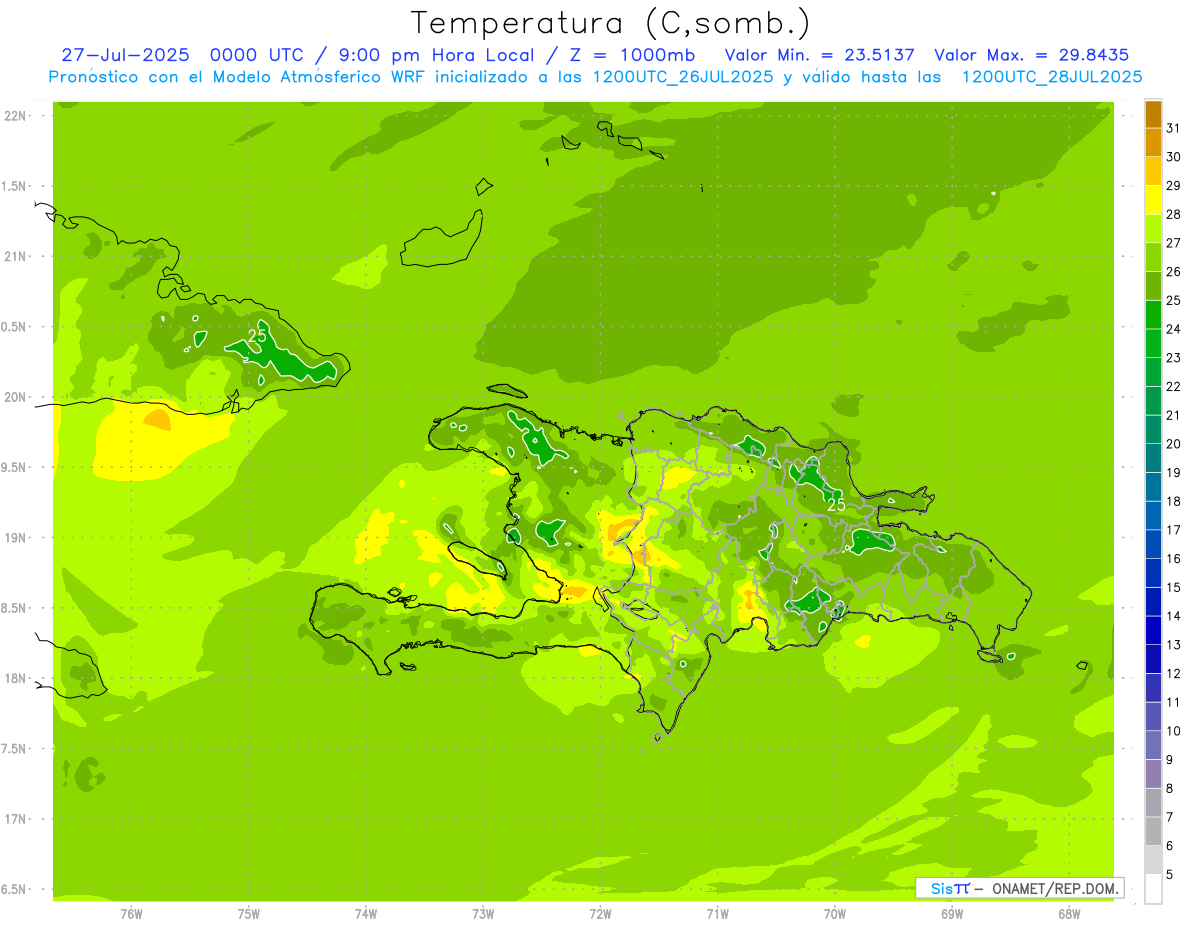Click the '0000 UTC' time text

pos(258,55)
